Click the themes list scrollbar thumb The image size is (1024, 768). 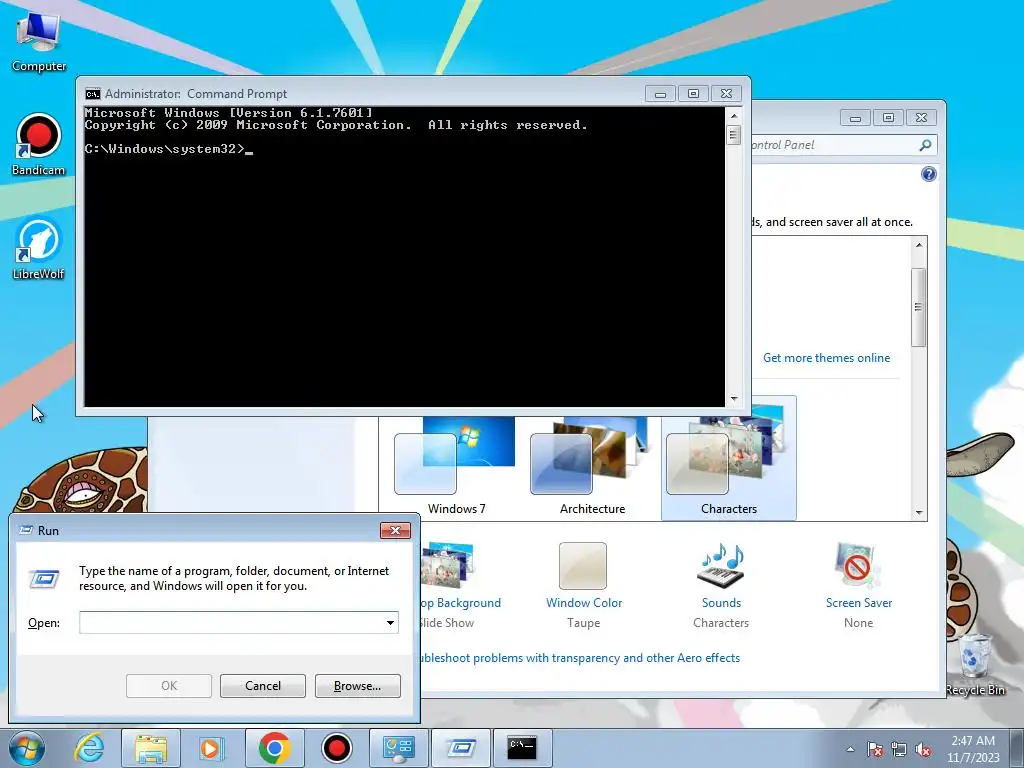point(919,307)
